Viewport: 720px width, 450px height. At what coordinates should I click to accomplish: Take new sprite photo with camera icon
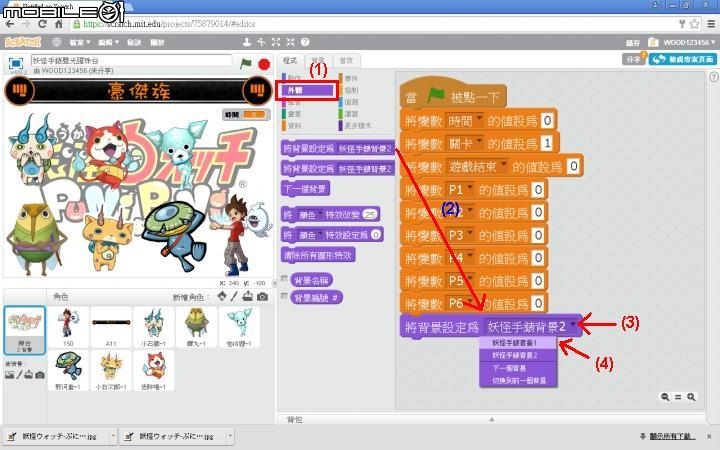point(262,297)
